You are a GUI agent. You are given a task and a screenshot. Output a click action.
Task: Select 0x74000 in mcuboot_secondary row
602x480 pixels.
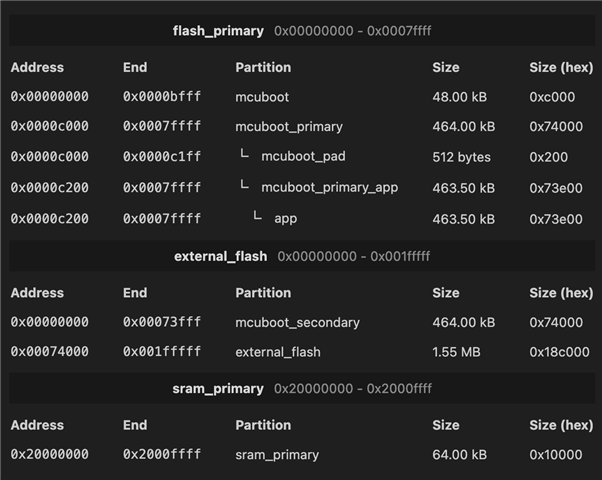coord(556,323)
